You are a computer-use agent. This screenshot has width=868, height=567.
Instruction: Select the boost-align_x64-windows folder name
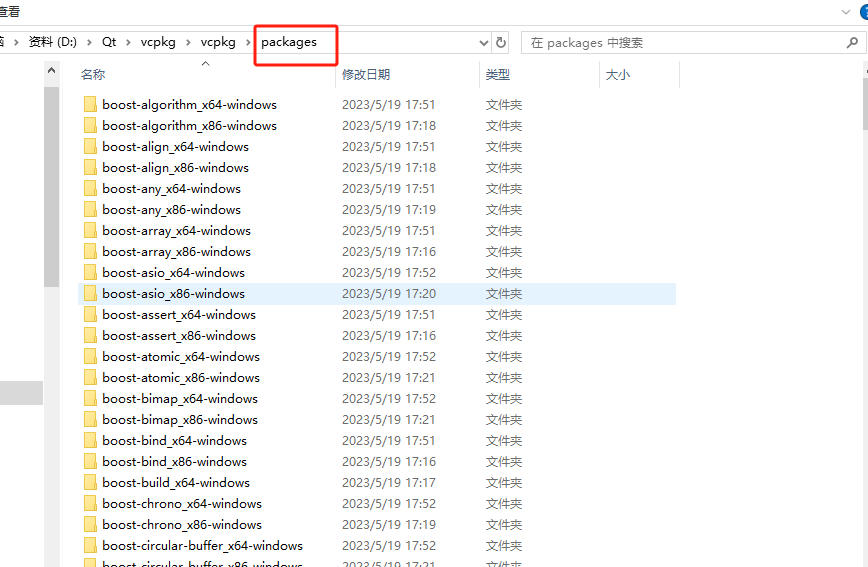pyautogui.click(x=175, y=147)
